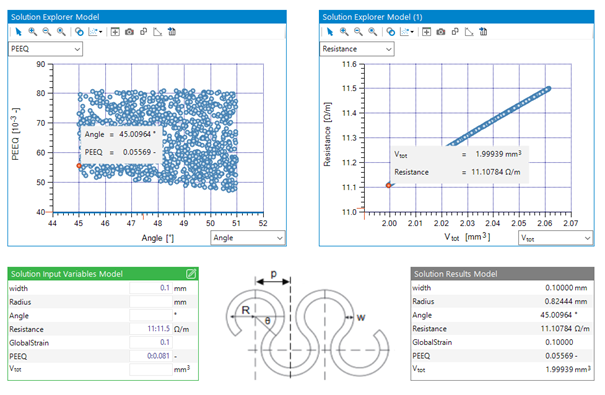
Task: Click the Angle [°] axis label
Action: (157, 238)
